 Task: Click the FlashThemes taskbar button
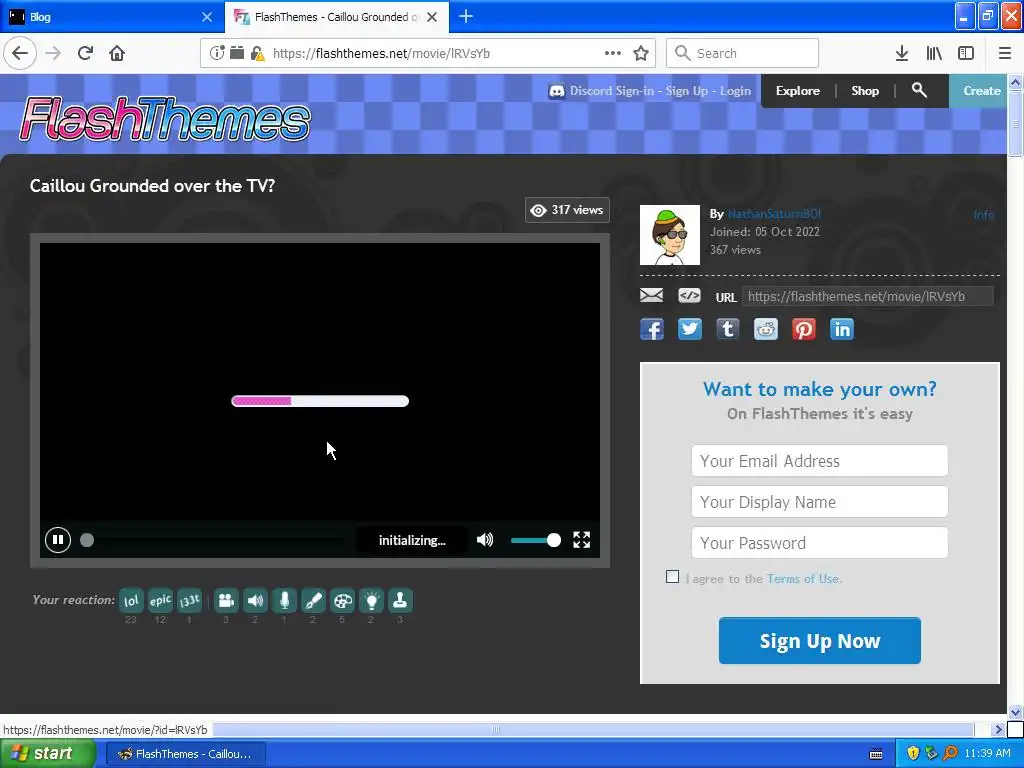(185, 754)
